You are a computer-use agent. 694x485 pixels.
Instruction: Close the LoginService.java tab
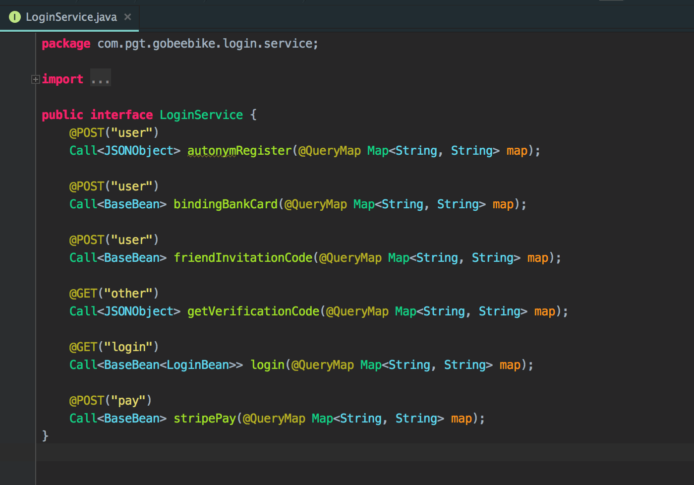coord(127,17)
